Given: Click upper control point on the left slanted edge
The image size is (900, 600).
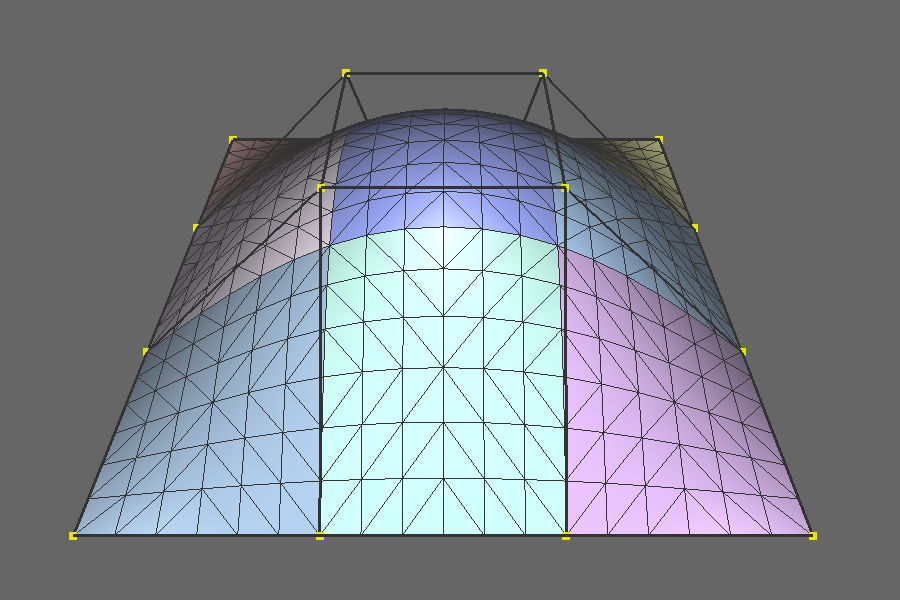Looking at the screenshot, I should pyautogui.click(x=196, y=227).
